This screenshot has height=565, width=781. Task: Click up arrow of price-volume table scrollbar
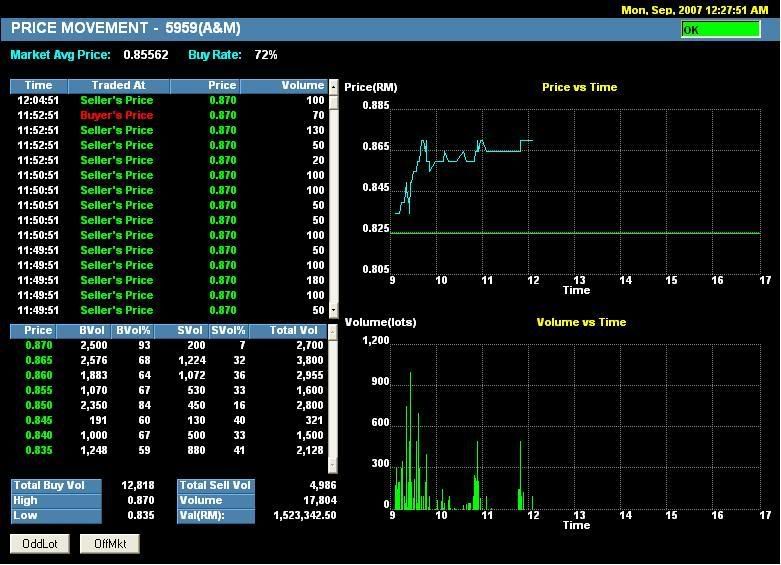click(x=334, y=331)
